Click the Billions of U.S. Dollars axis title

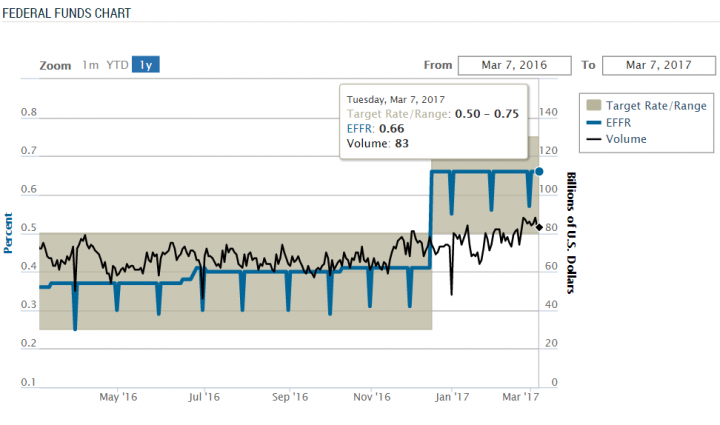pyautogui.click(x=571, y=233)
